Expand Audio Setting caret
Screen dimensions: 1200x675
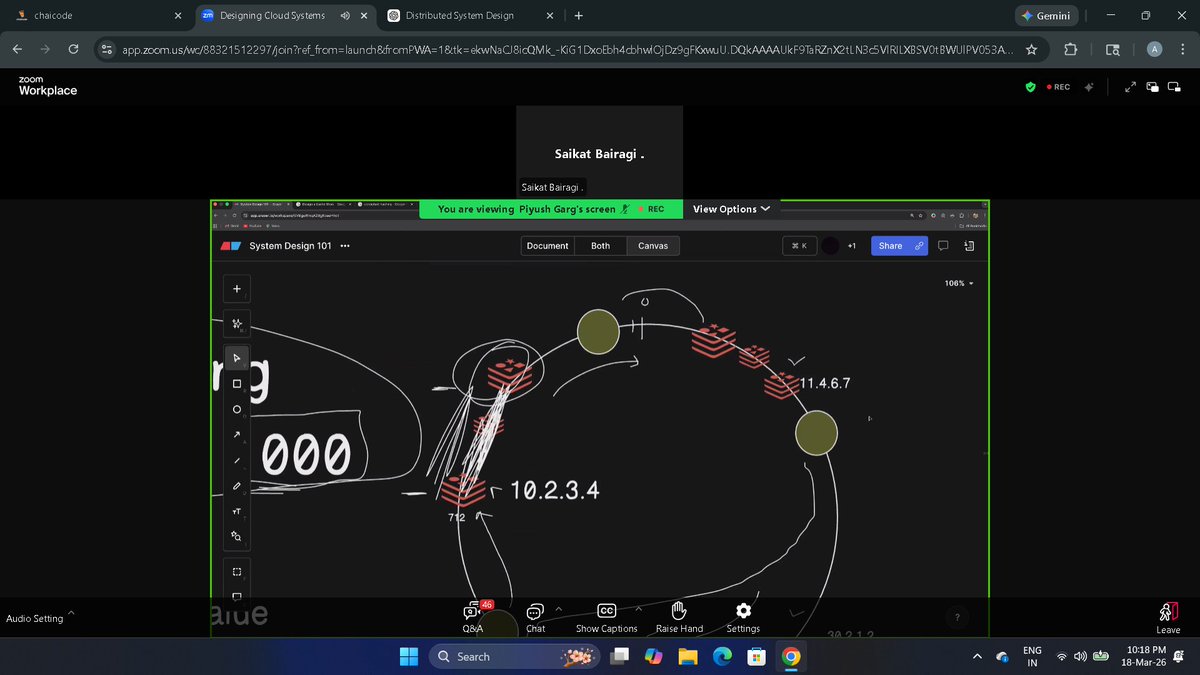[x=70, y=613]
